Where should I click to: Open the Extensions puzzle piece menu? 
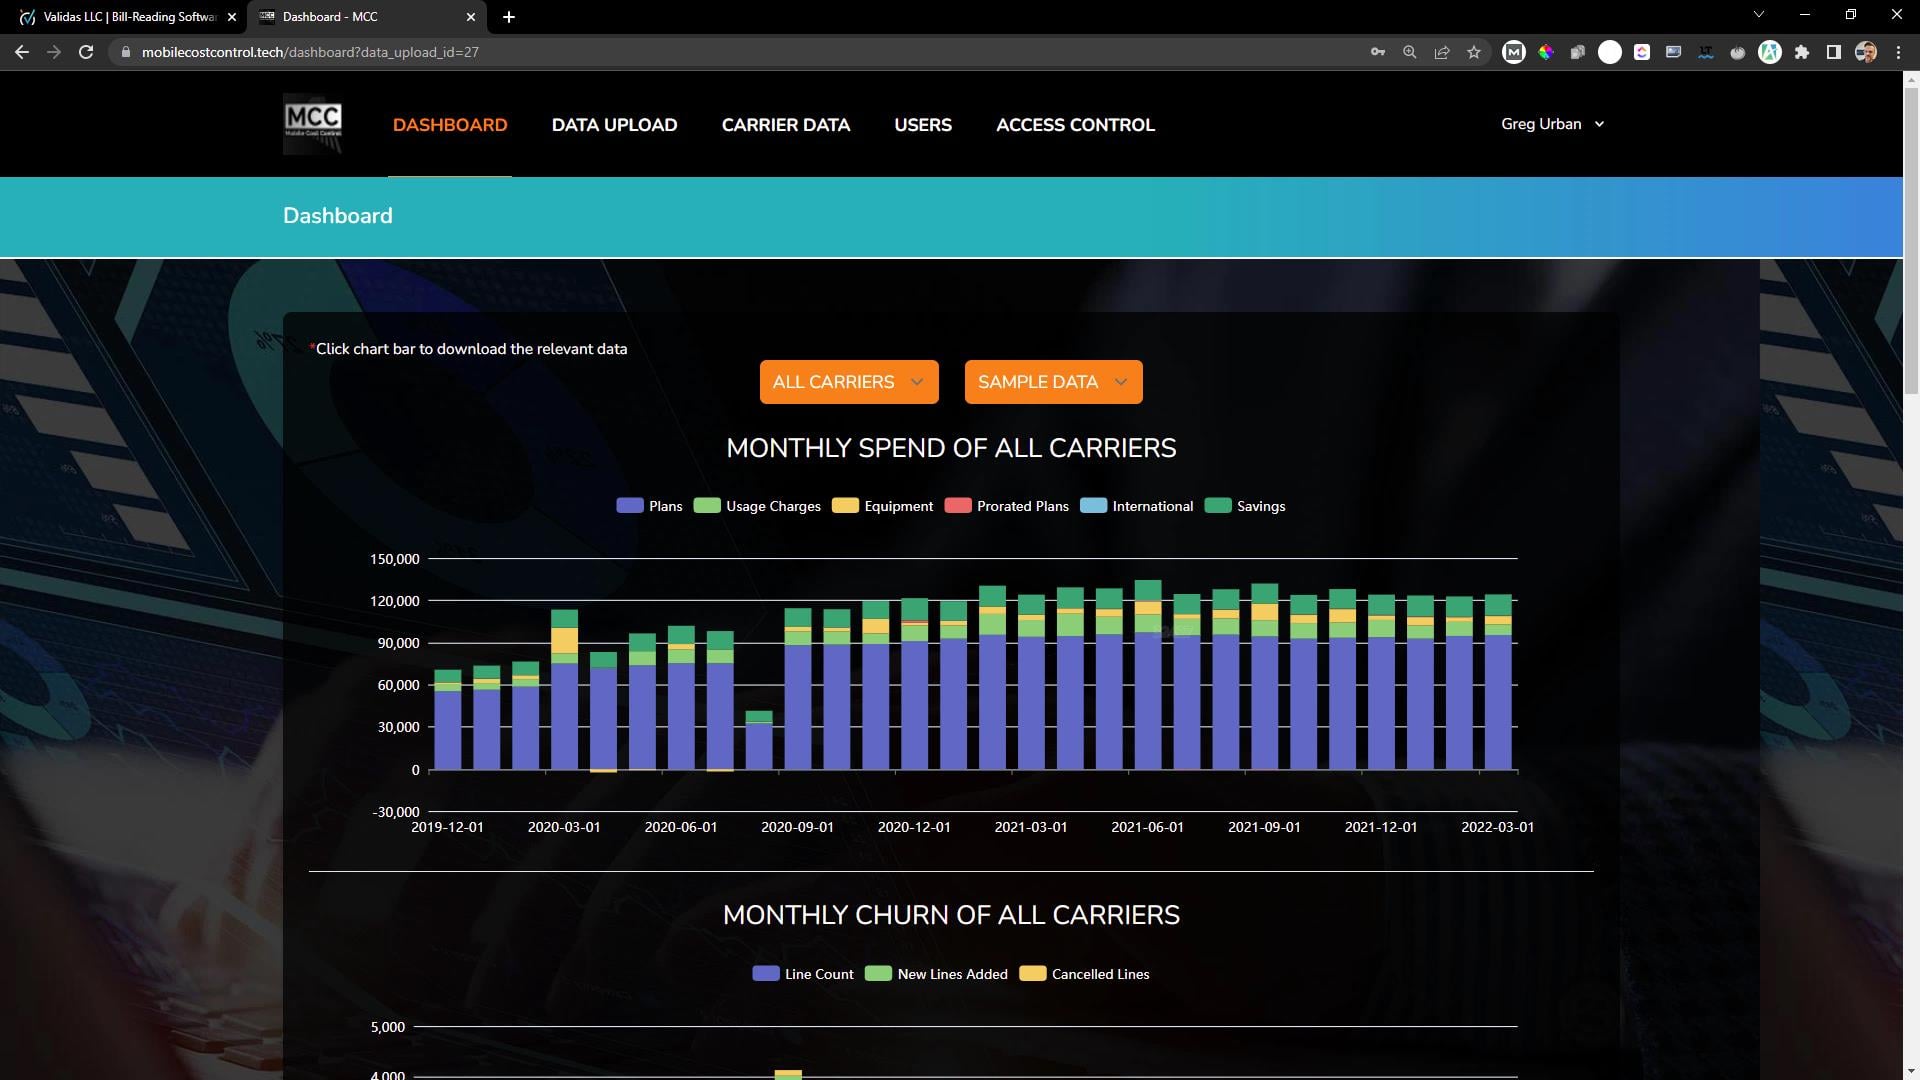tap(1801, 52)
